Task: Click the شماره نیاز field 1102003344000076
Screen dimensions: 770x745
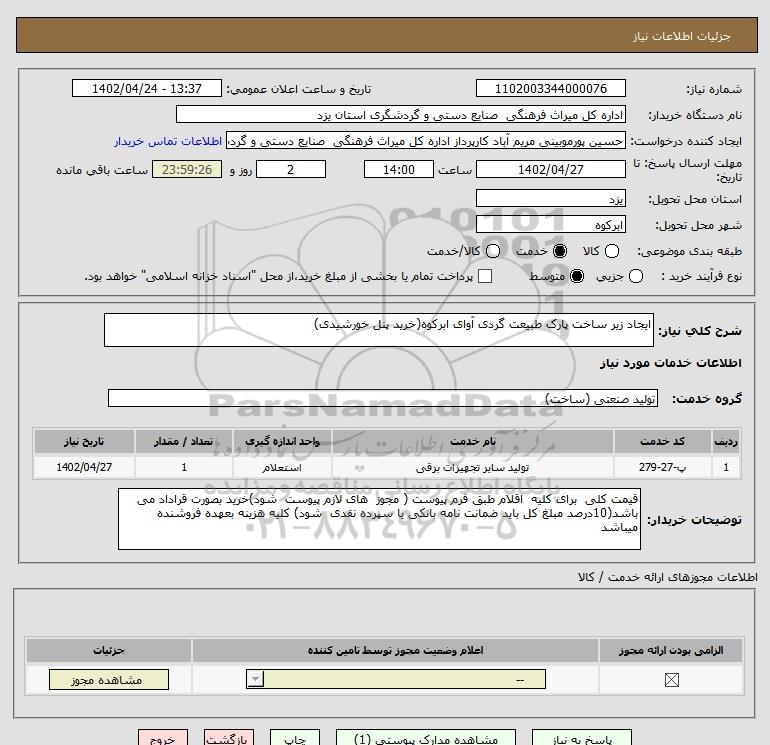Action: (x=550, y=88)
